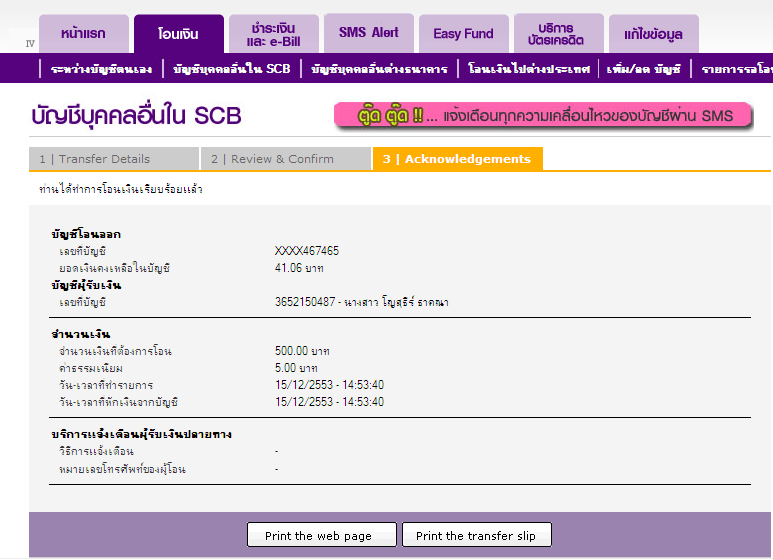Open โอนเงินไปต่างประเทศ submenu item
This screenshot has width=773, height=560.
tap(529, 69)
